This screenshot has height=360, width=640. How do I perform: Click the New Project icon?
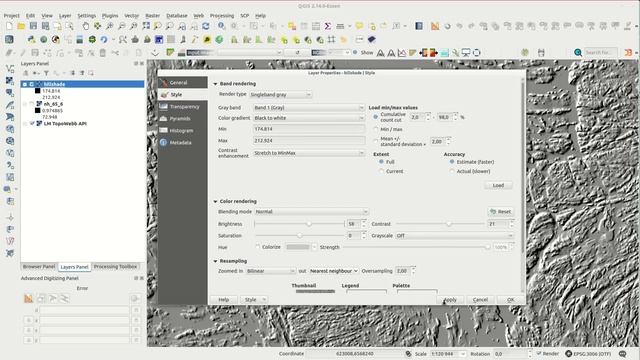point(9,26)
